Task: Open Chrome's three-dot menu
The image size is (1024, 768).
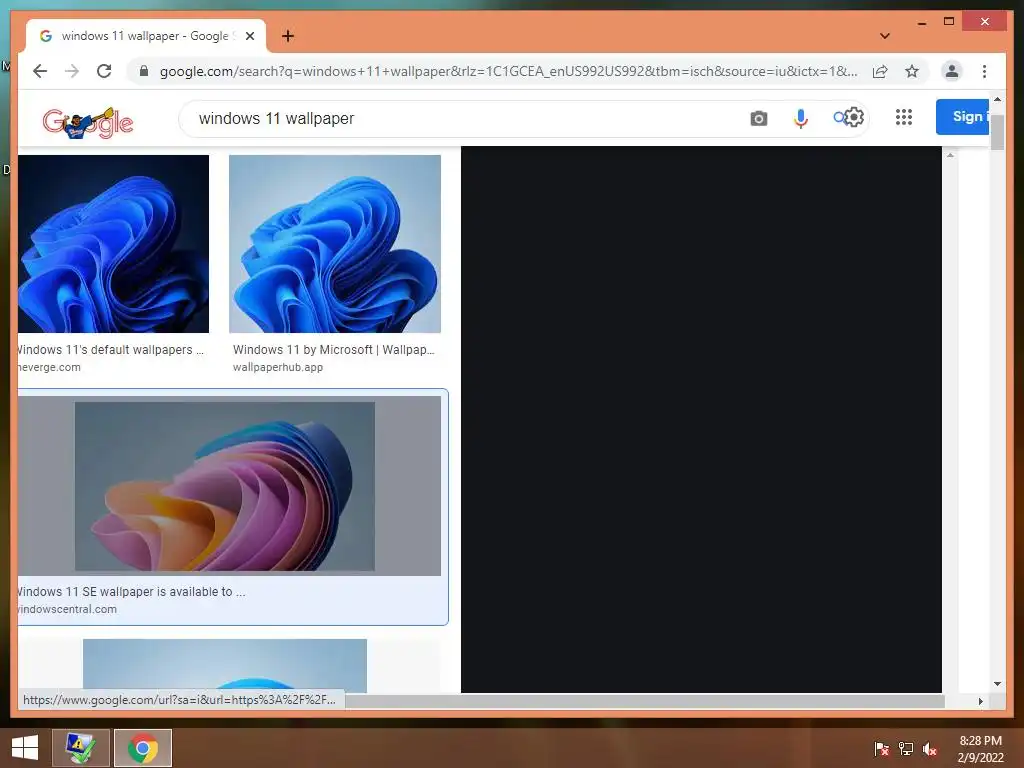Action: 984,71
